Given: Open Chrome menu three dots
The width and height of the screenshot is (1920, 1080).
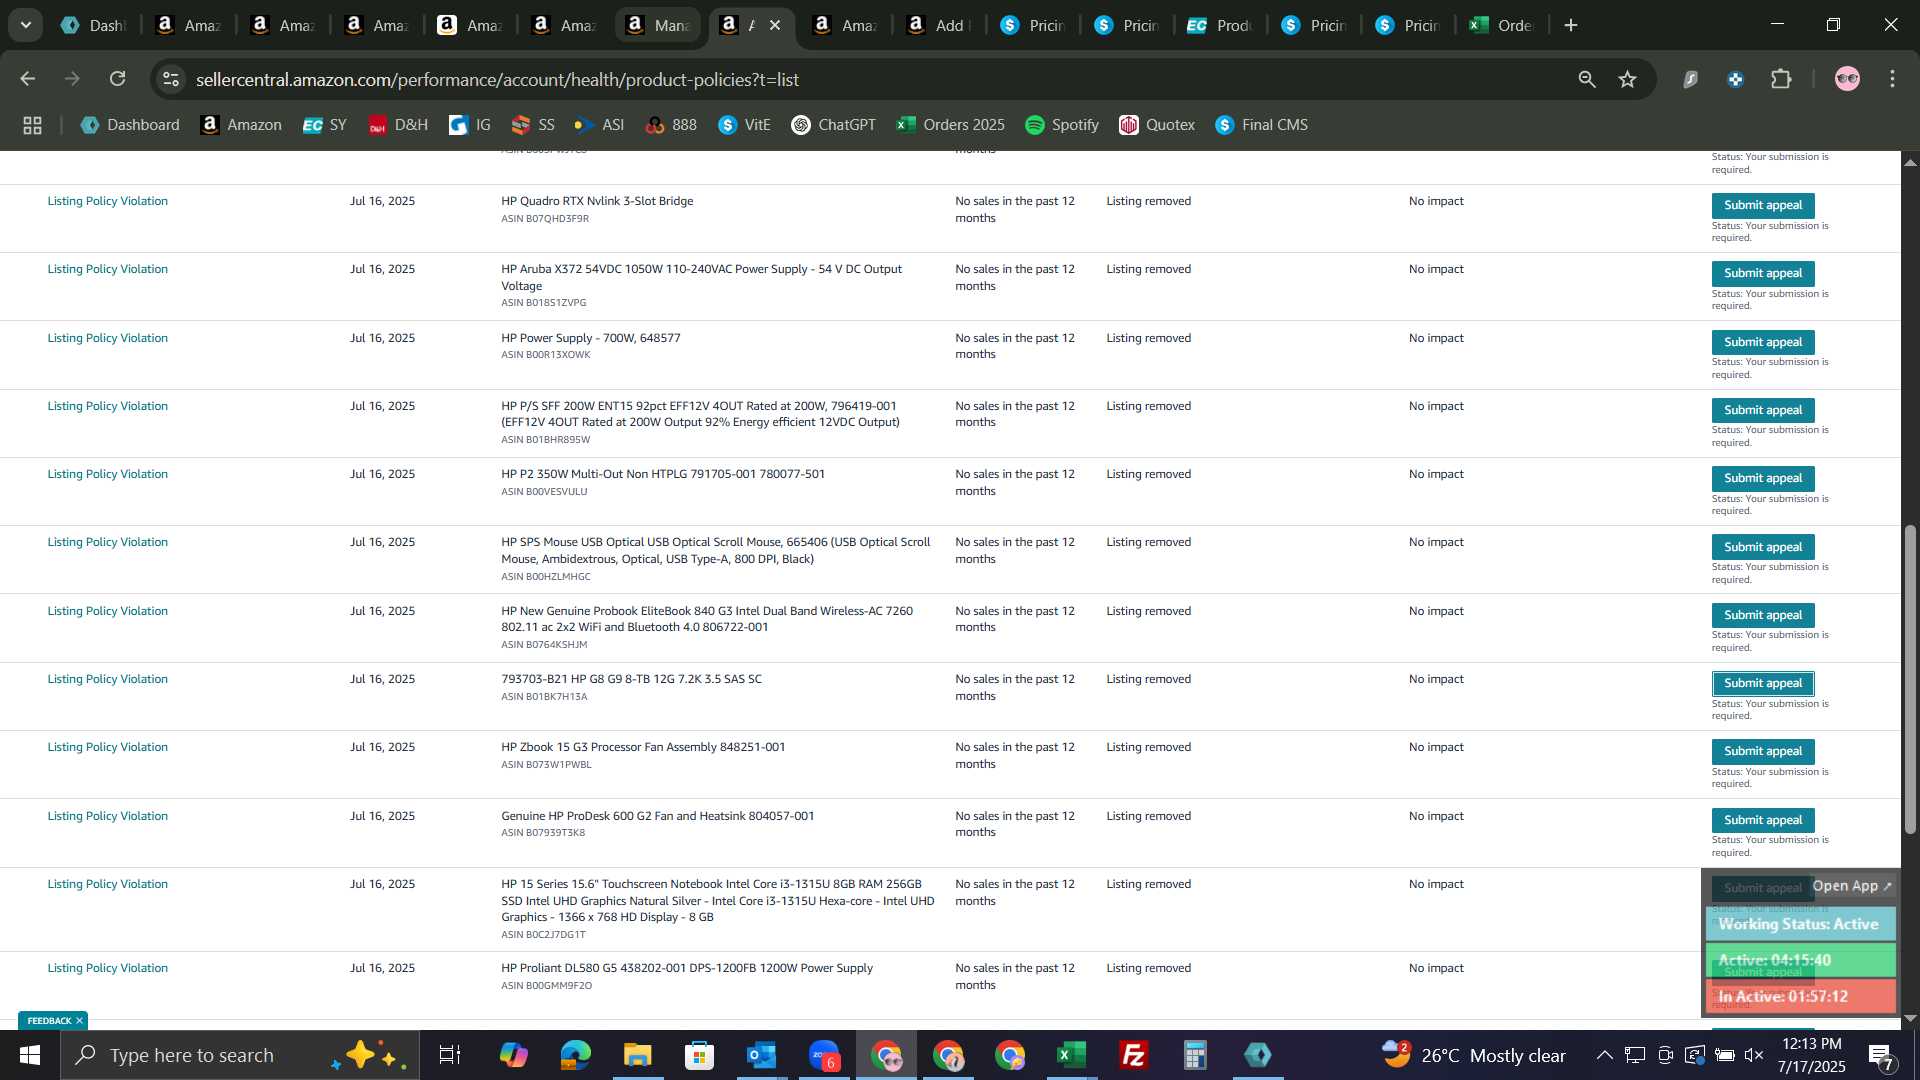Looking at the screenshot, I should [x=1893, y=79].
